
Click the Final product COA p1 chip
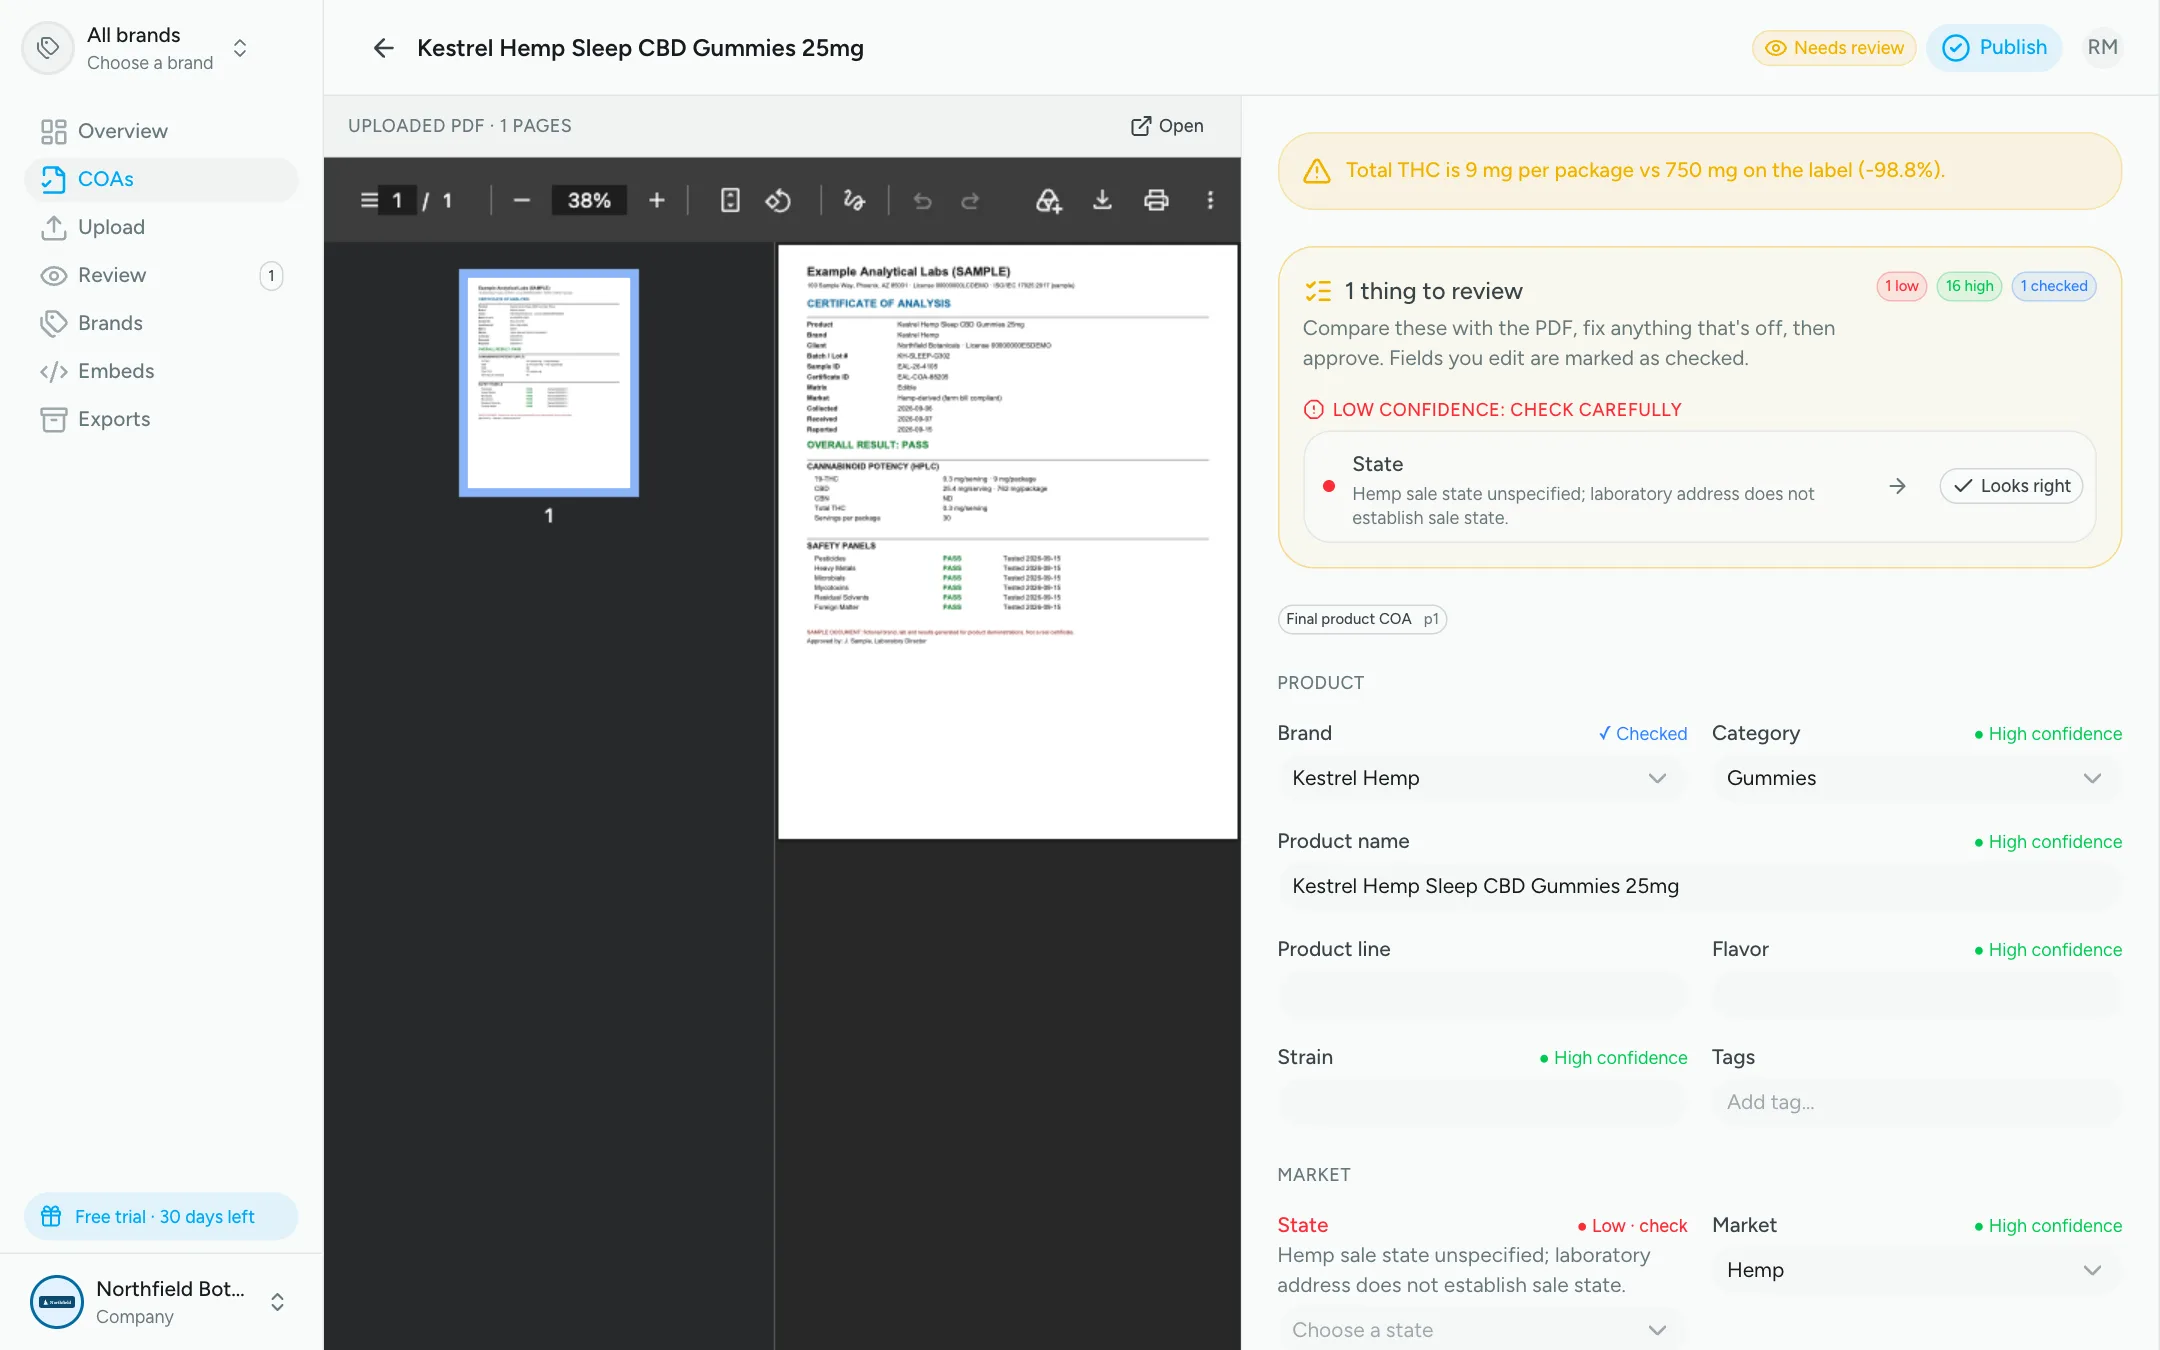coord(1362,619)
